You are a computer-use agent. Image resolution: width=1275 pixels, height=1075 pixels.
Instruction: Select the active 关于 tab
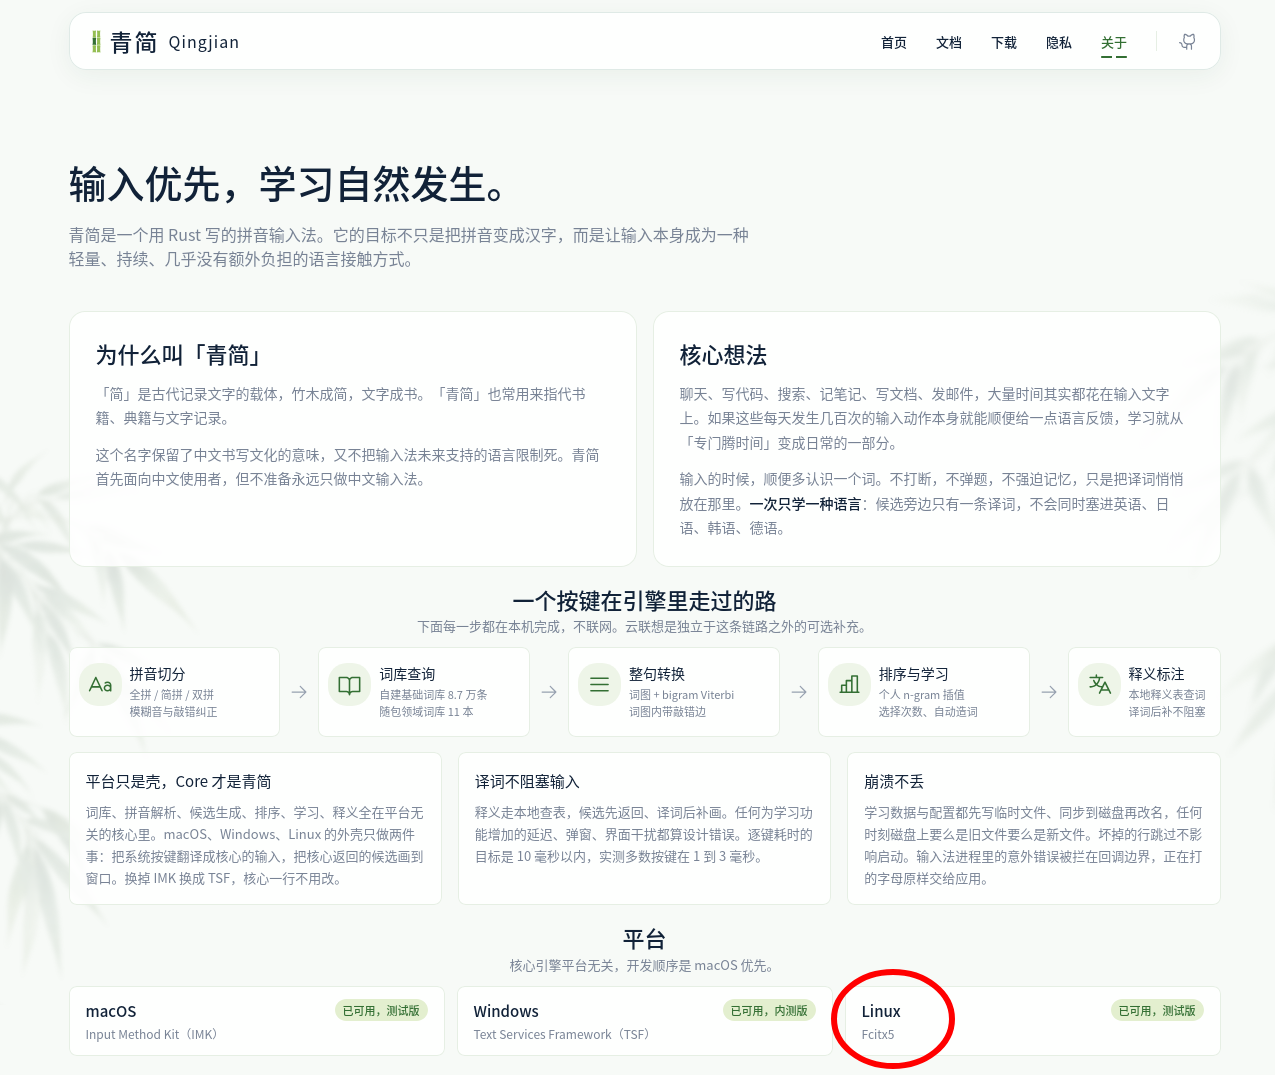1114,43
